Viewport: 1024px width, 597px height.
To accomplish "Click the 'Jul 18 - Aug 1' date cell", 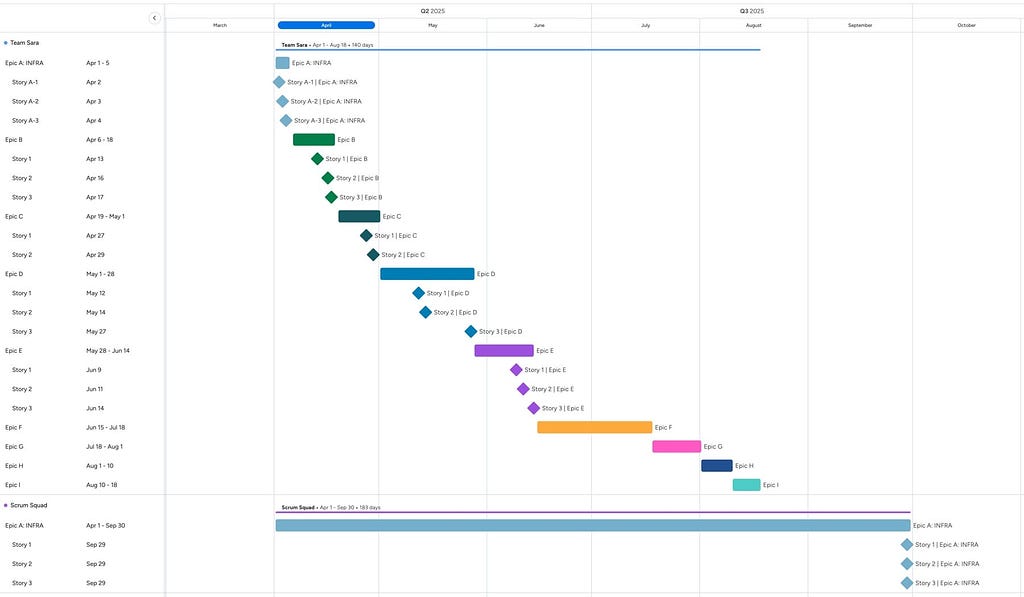I will pyautogui.click(x=104, y=447).
